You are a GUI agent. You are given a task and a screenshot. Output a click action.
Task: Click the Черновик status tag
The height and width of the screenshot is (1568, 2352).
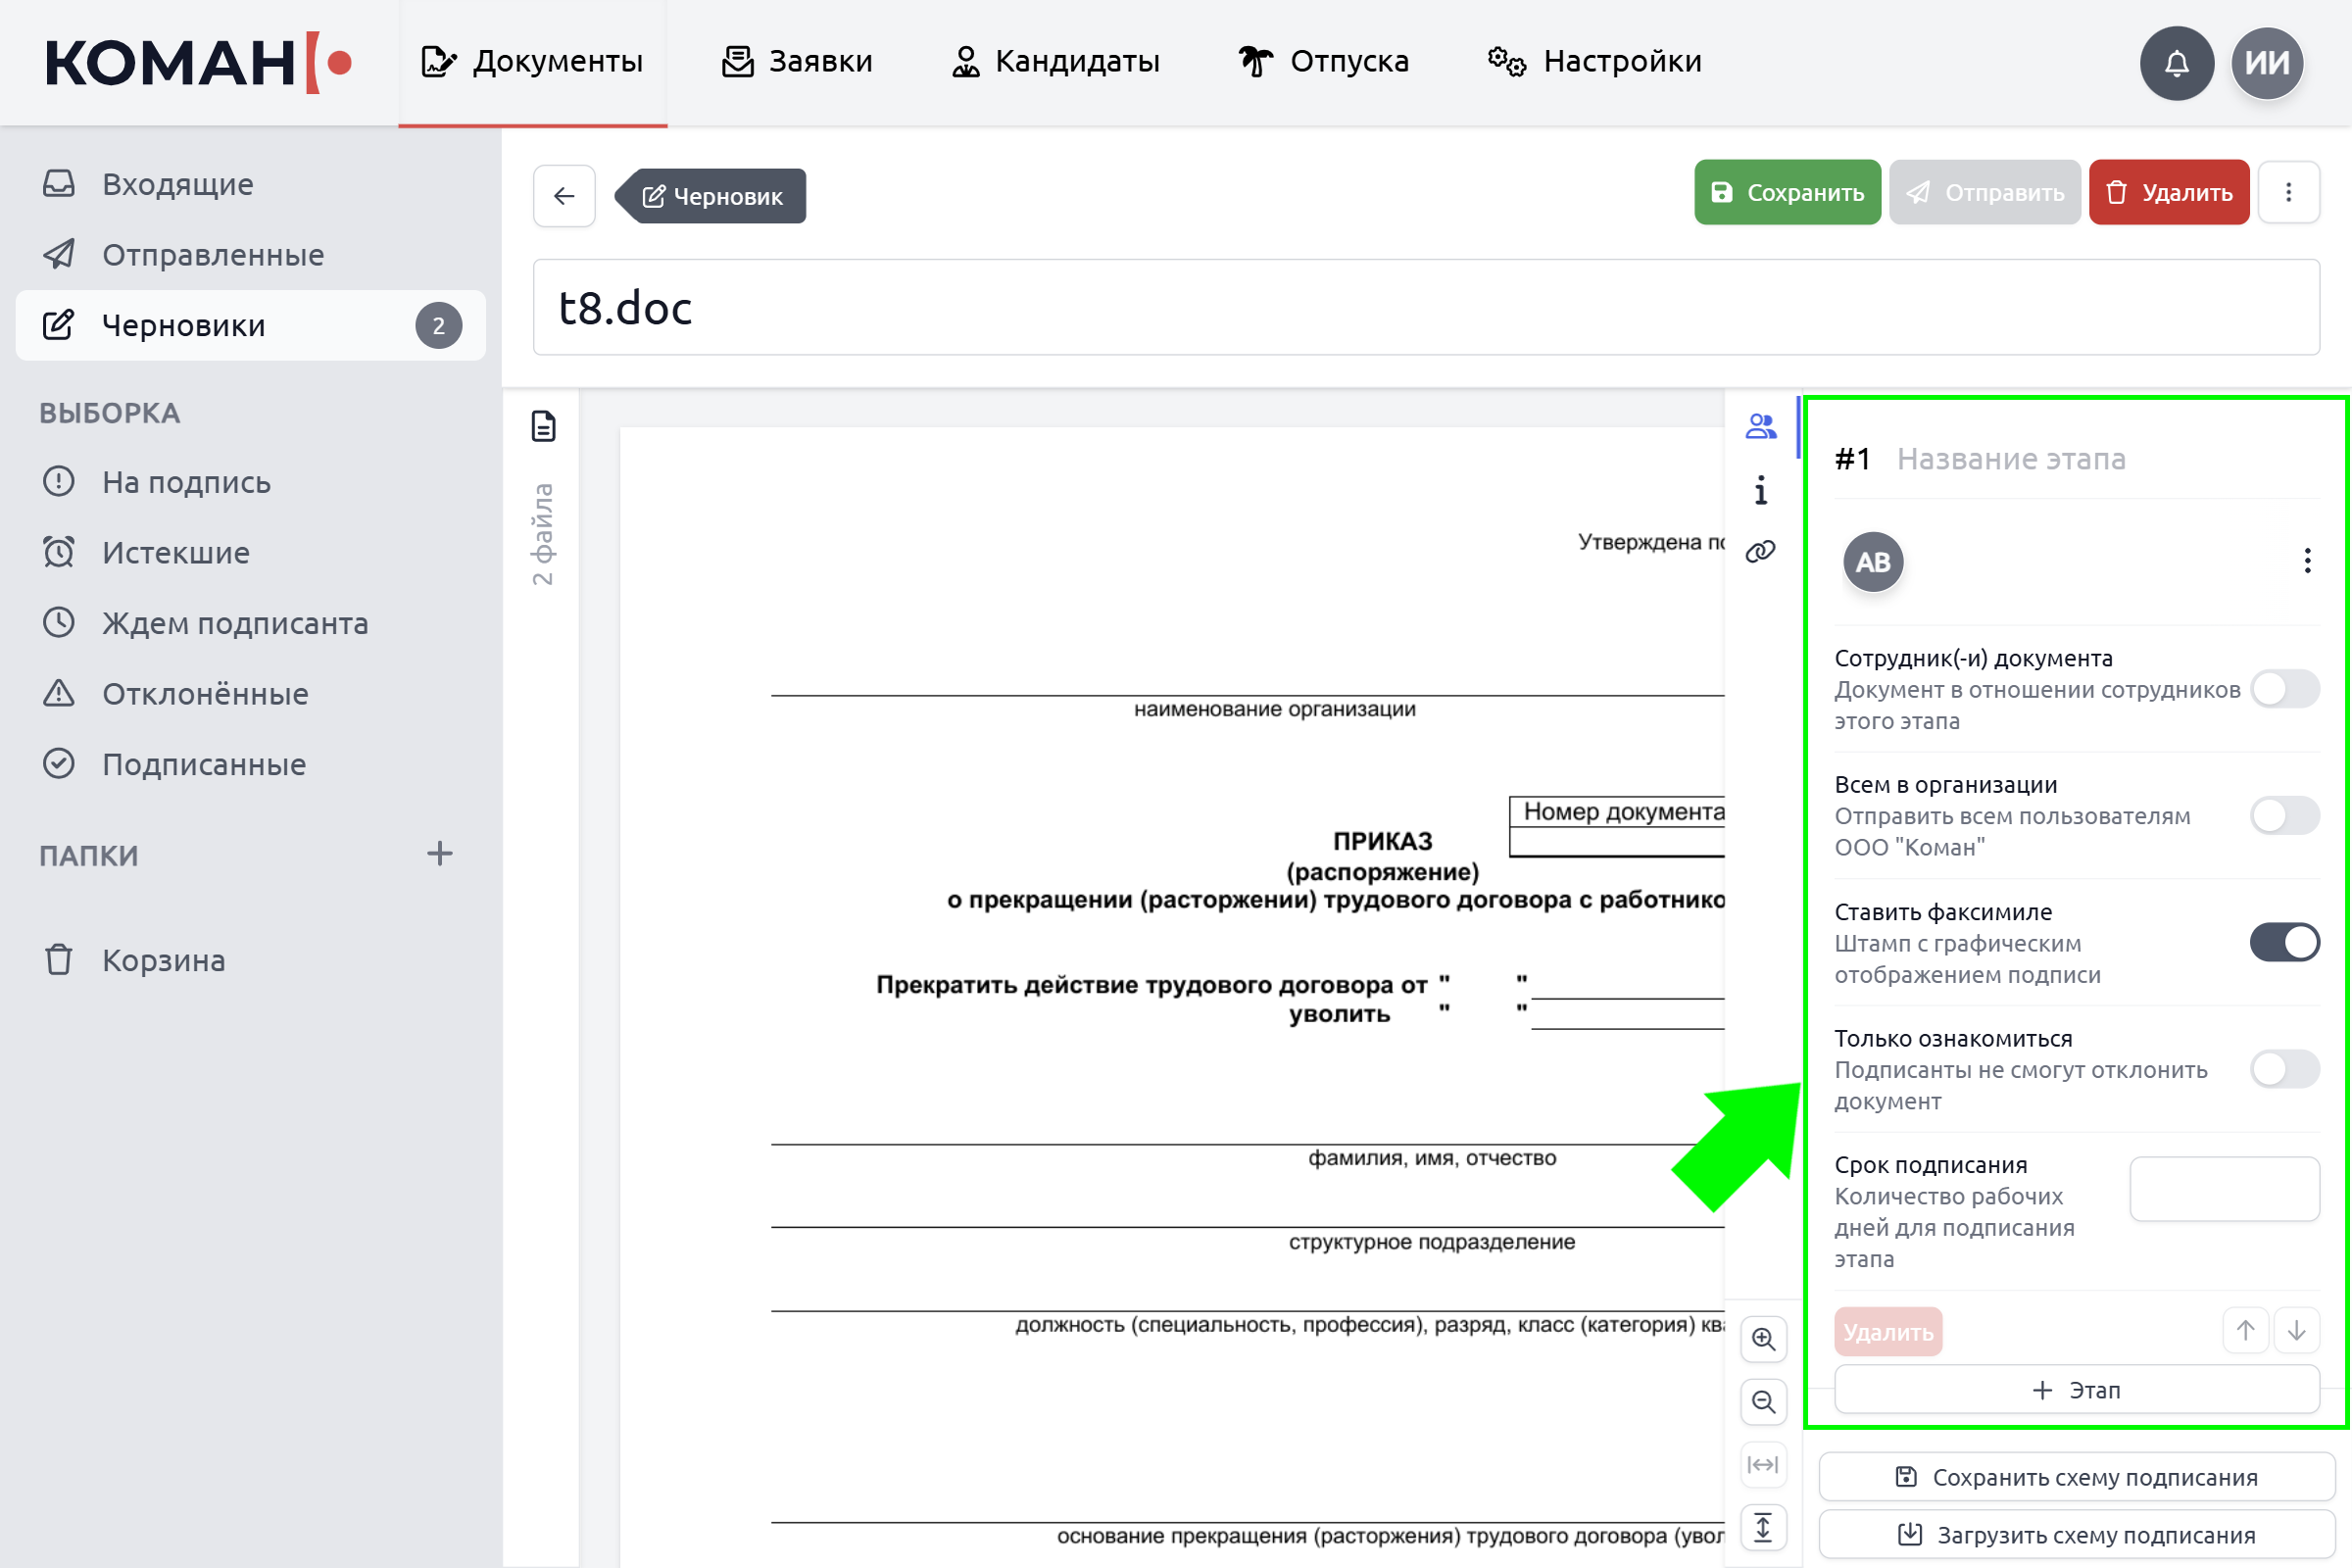pos(712,196)
